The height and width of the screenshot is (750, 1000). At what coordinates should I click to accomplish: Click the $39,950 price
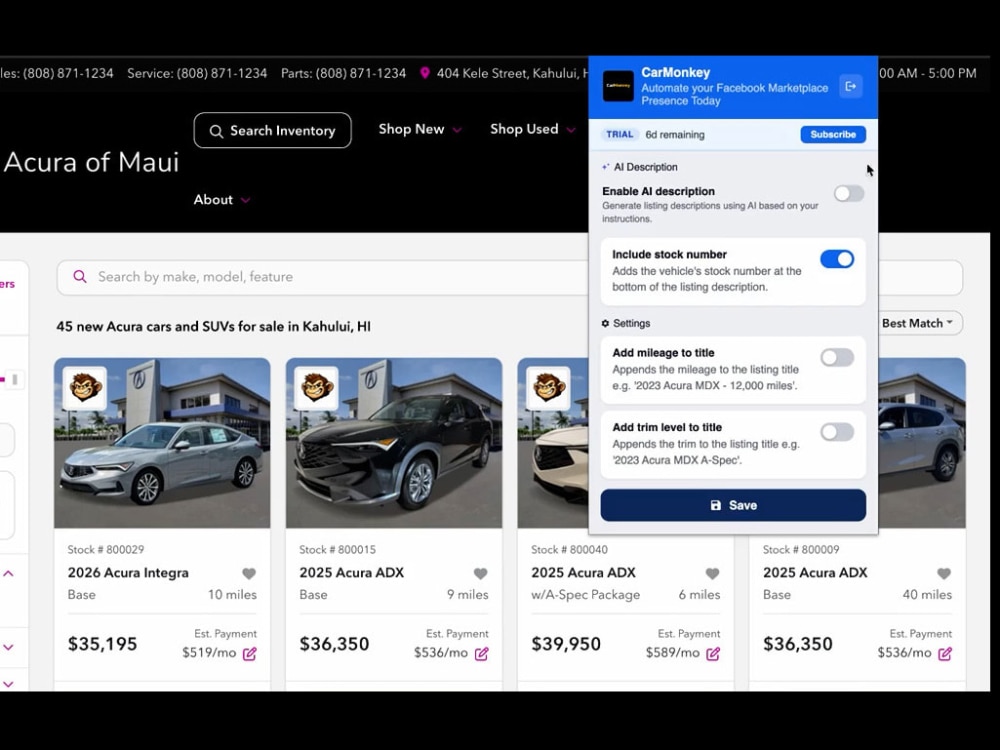pos(566,644)
